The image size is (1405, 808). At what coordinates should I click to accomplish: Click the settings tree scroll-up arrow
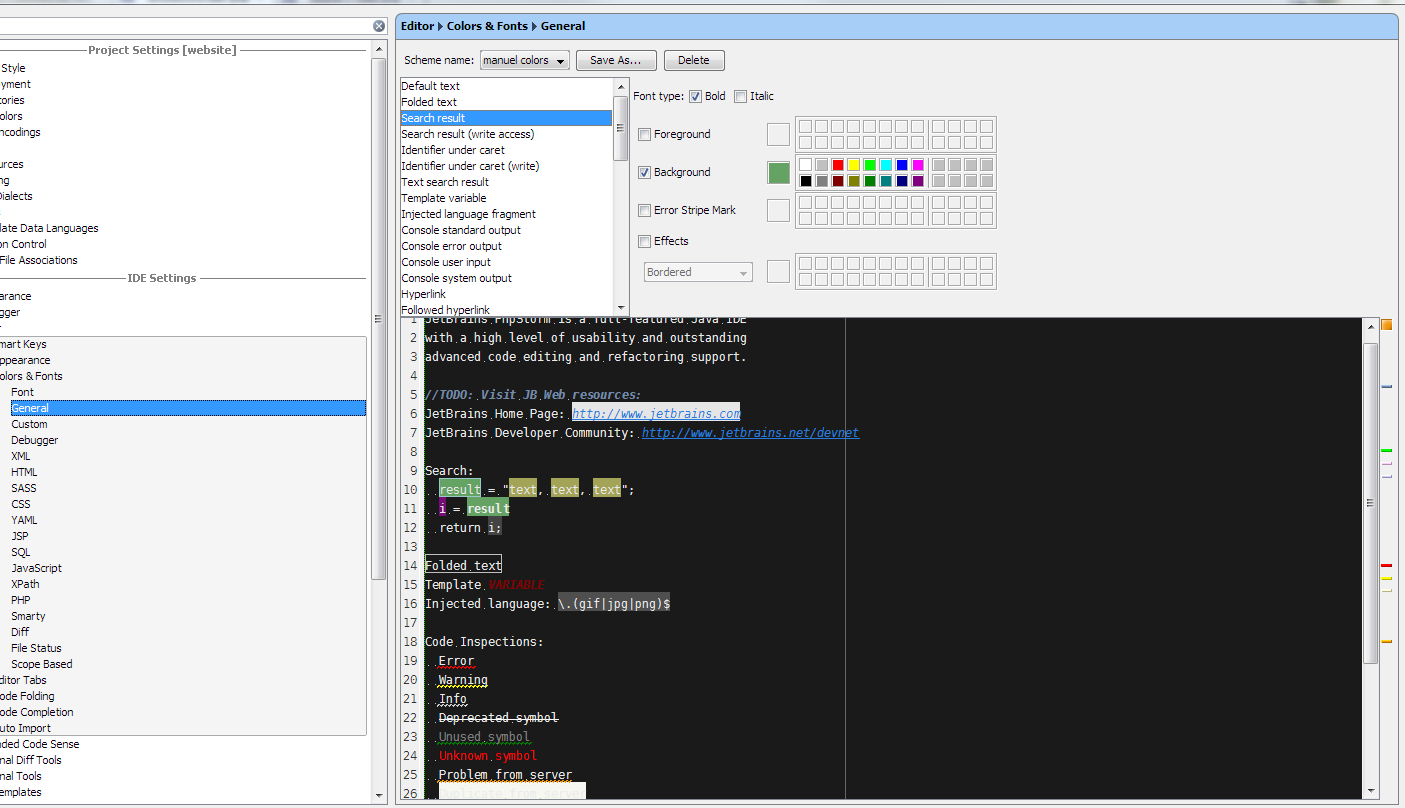coord(379,48)
